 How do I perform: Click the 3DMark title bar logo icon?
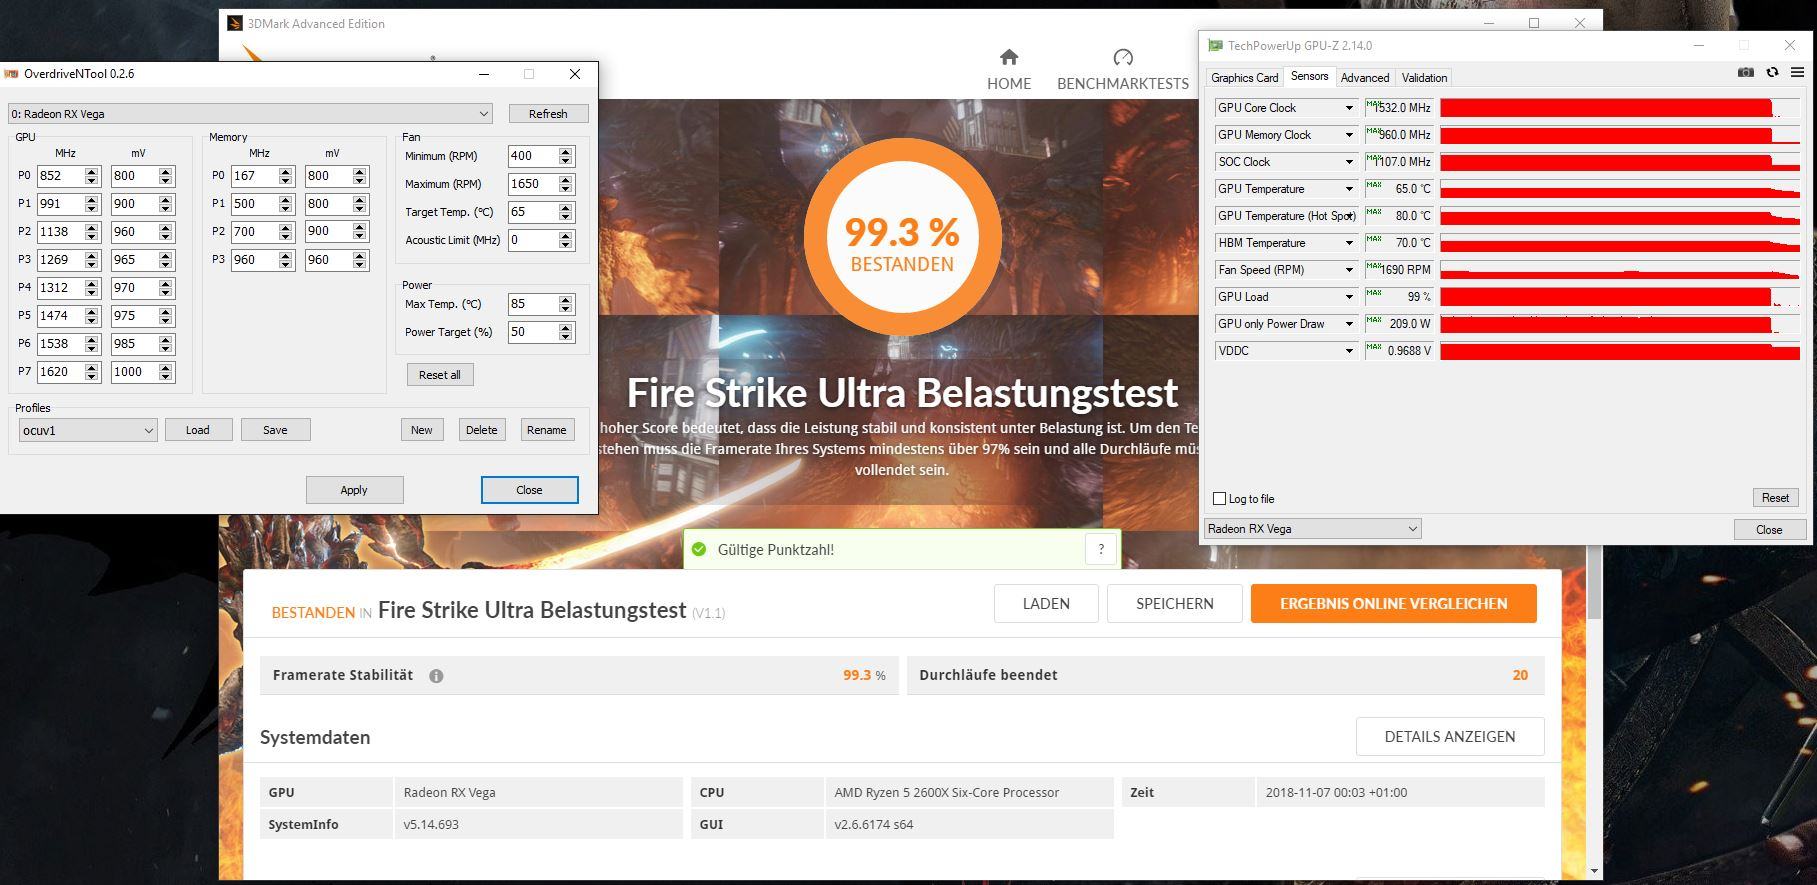coord(234,23)
